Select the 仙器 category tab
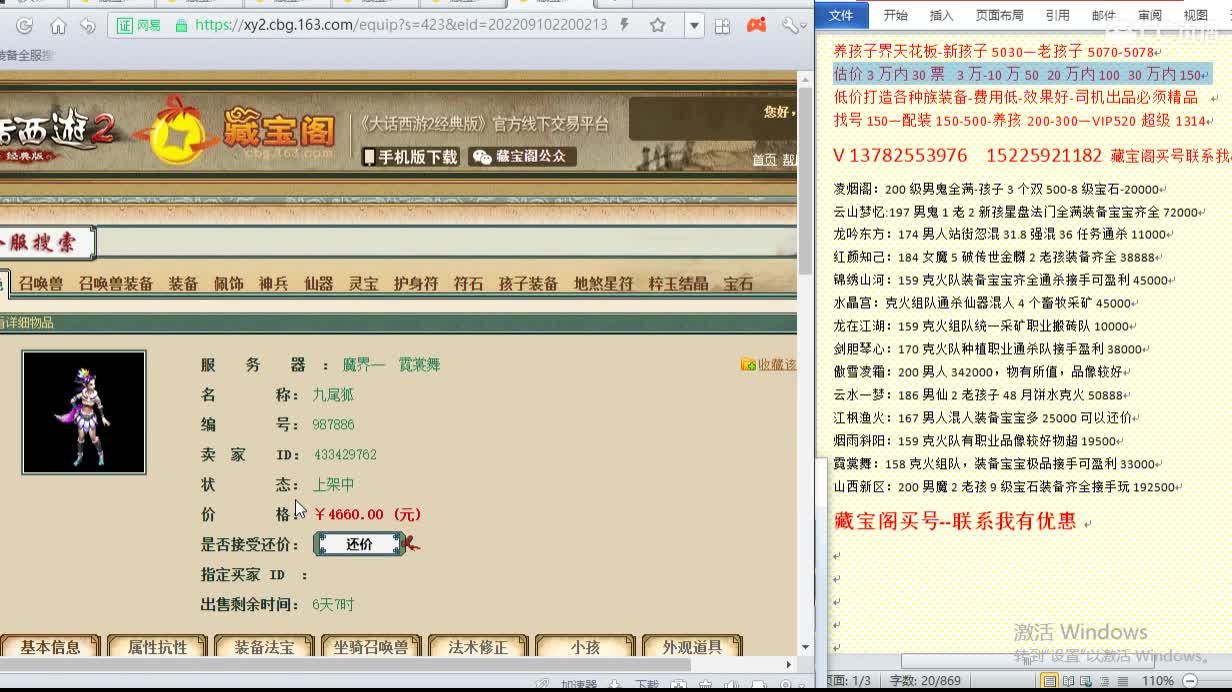Image resolution: width=1232 pixels, height=692 pixels. tap(319, 284)
